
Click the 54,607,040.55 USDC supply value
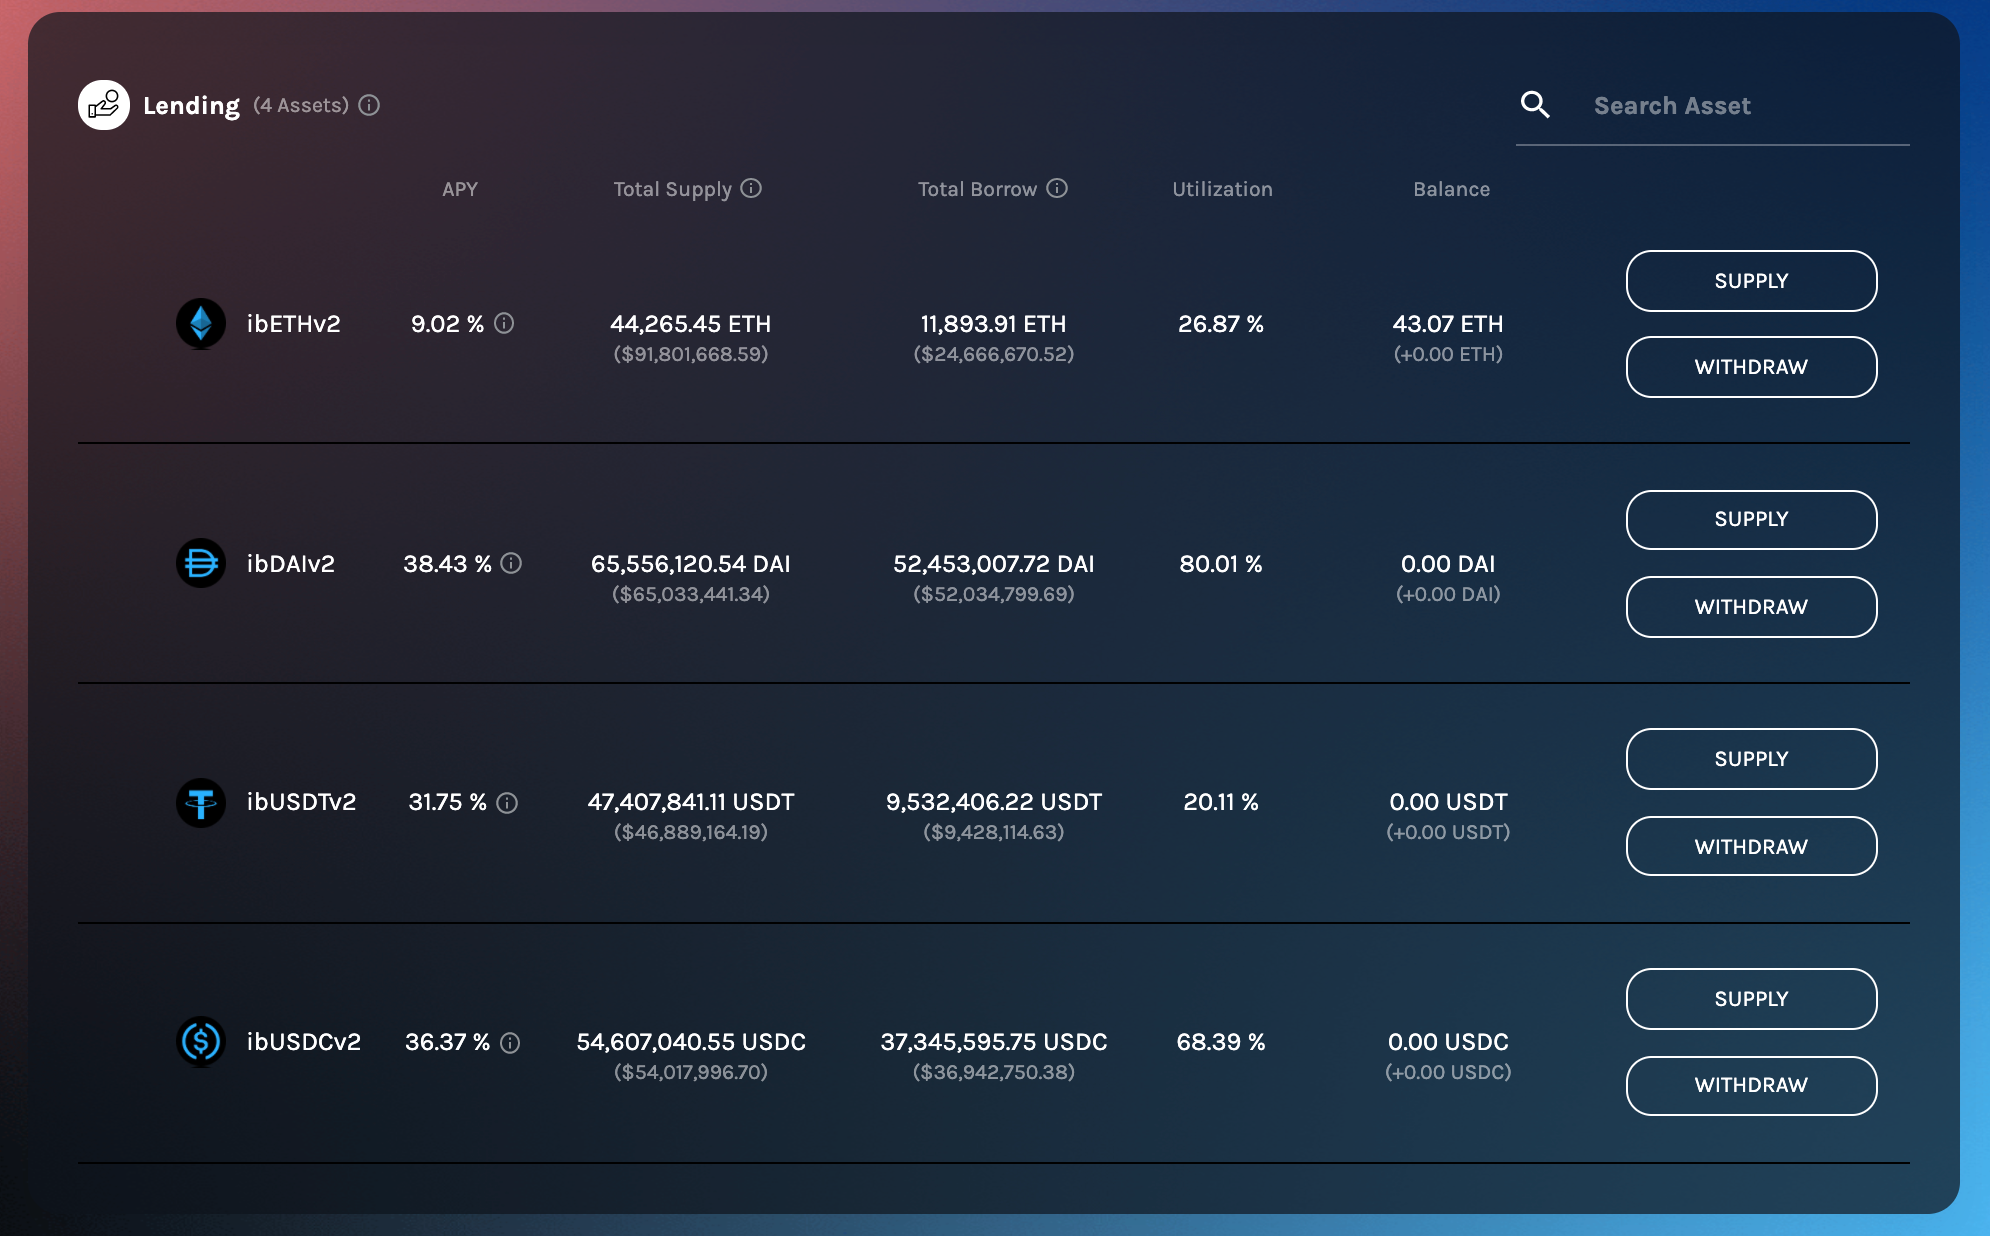[x=691, y=1042]
